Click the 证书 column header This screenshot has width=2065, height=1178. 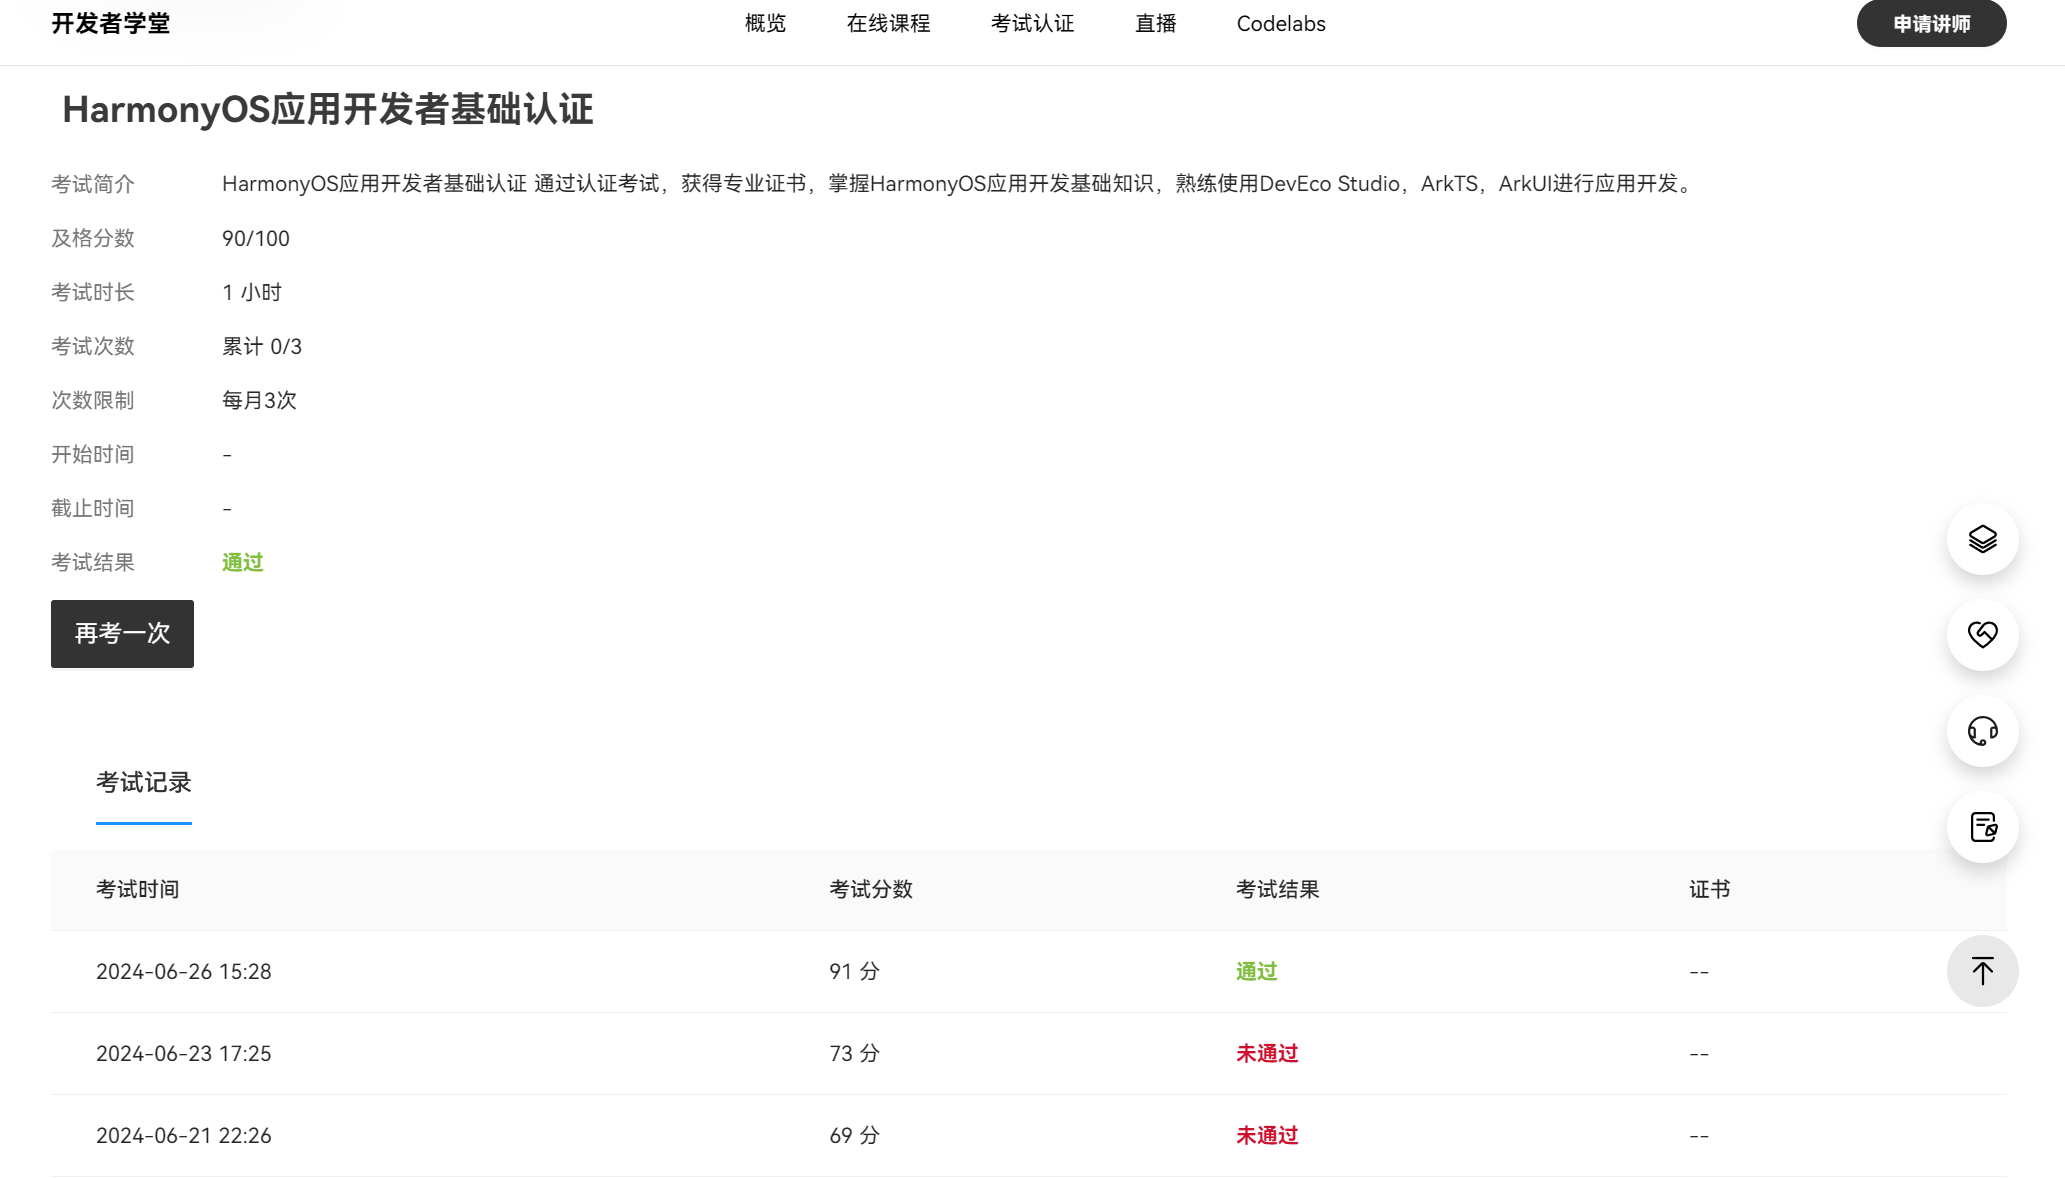tap(1710, 889)
